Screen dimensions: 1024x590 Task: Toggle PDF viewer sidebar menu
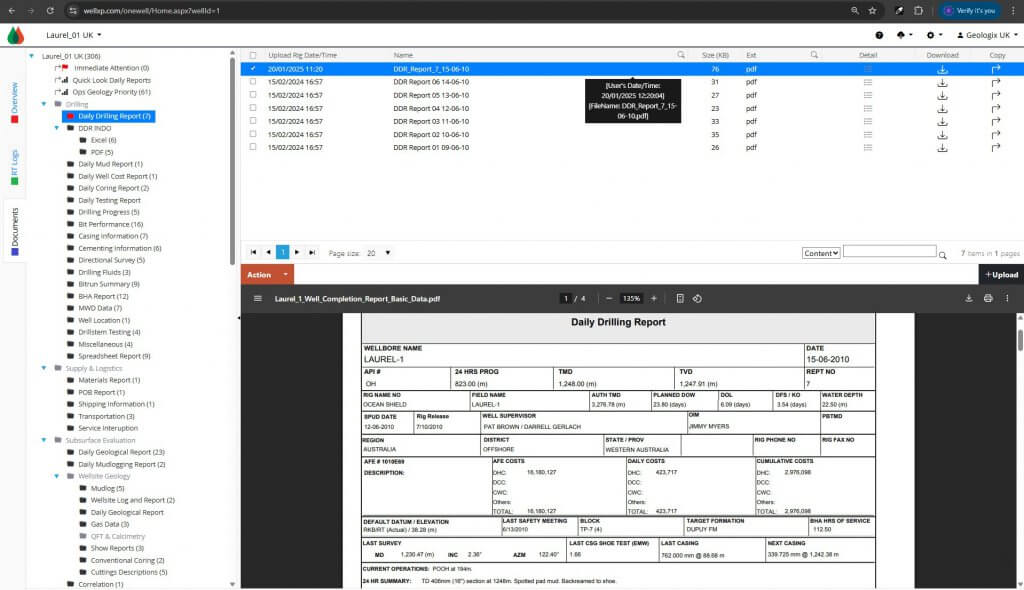click(x=257, y=299)
